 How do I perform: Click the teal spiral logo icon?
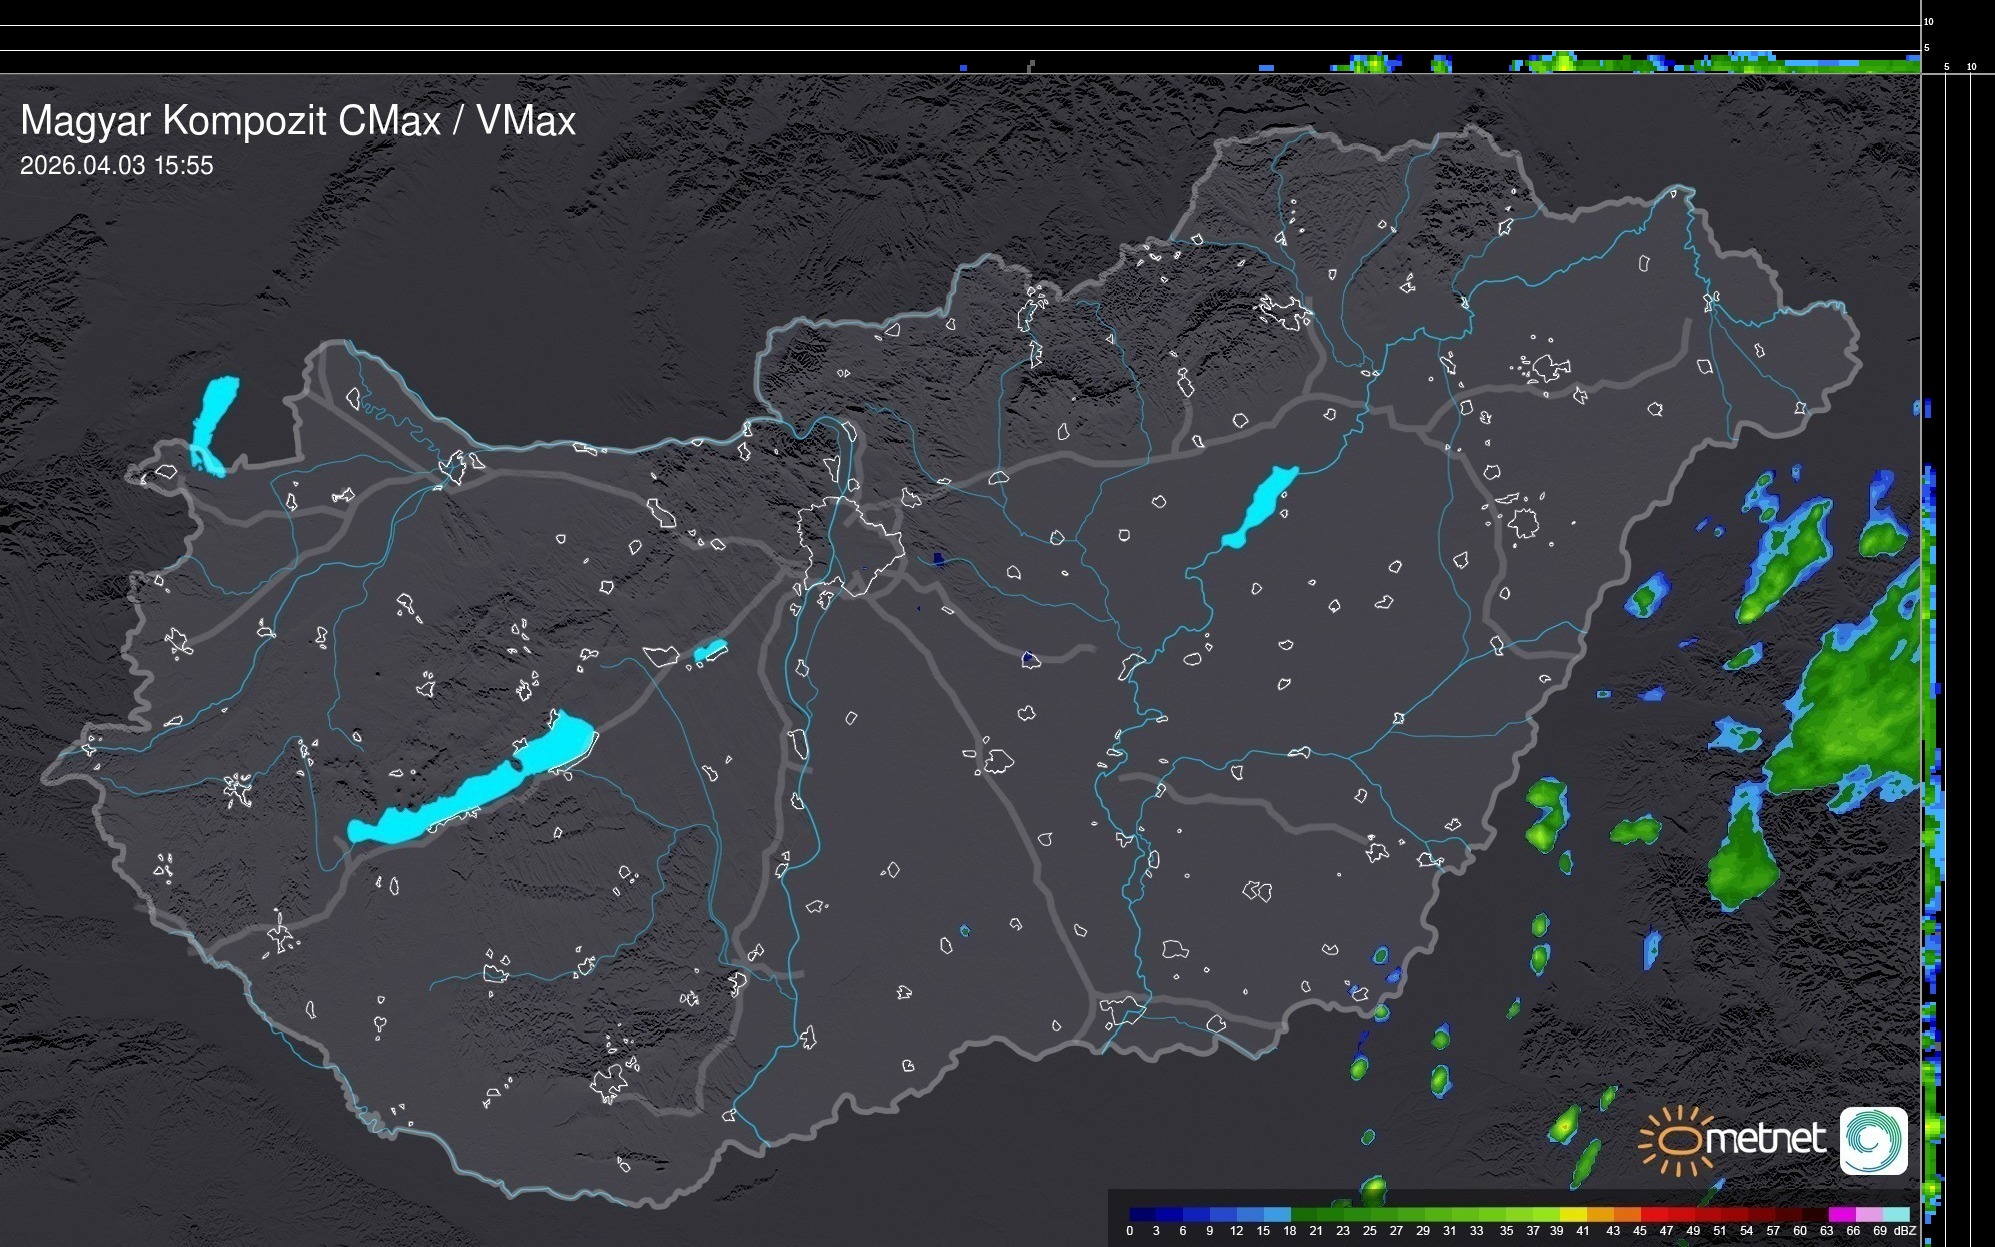pyautogui.click(x=1873, y=1140)
